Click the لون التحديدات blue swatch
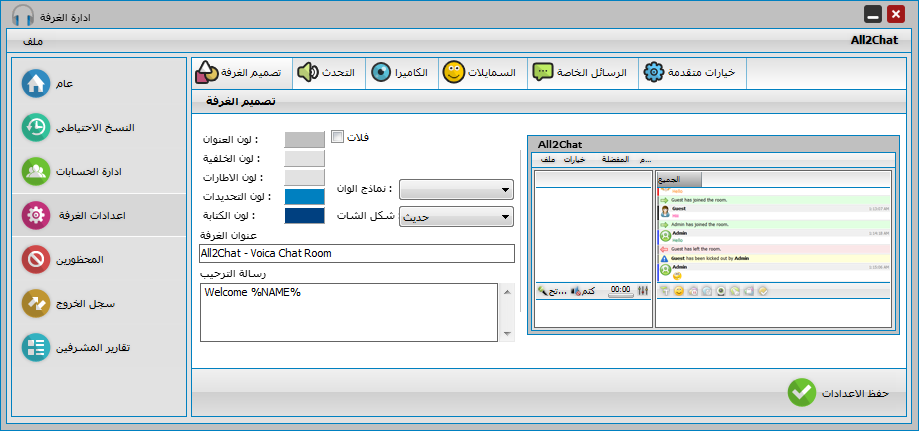The height and width of the screenshot is (431, 919). [x=304, y=196]
